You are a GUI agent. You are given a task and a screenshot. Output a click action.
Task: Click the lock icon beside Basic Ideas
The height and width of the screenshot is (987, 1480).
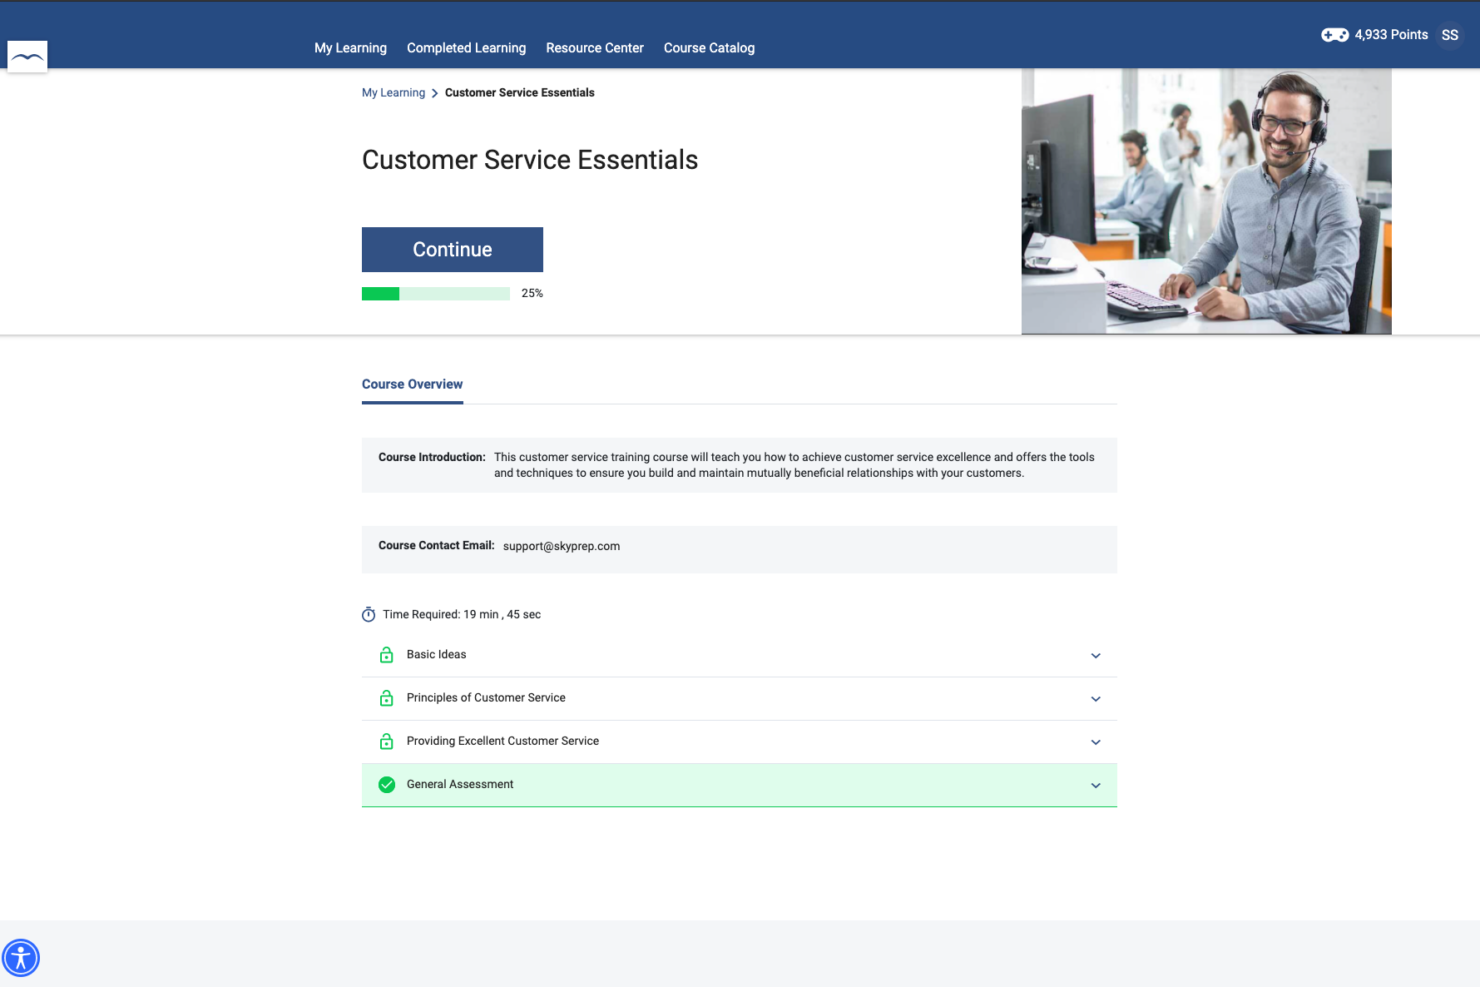(x=386, y=655)
